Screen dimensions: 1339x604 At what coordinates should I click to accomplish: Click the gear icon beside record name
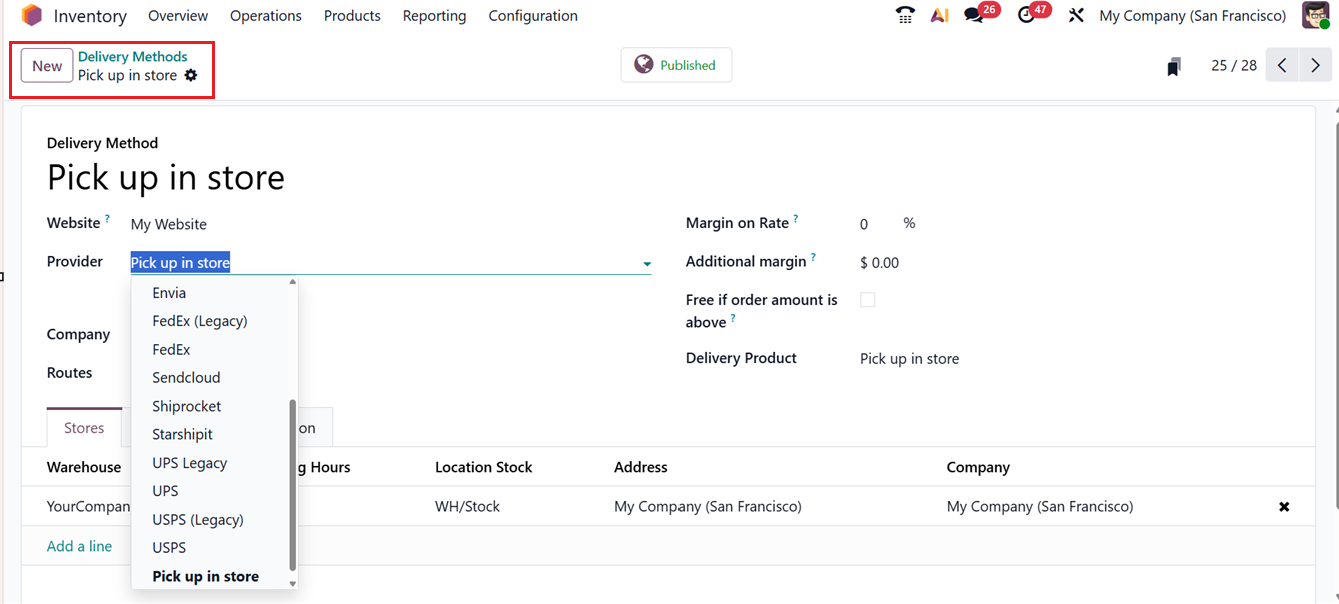[191, 76]
